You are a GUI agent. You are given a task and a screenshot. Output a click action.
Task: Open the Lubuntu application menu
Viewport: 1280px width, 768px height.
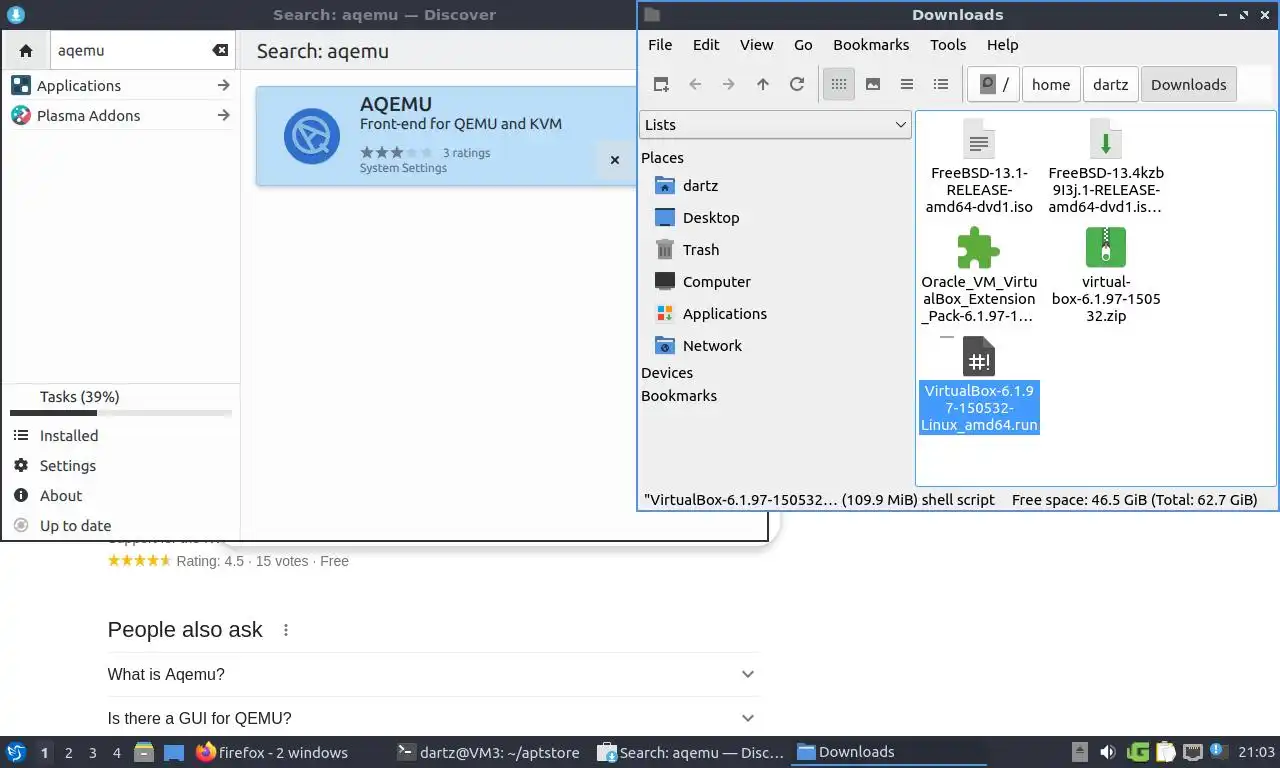(x=16, y=752)
